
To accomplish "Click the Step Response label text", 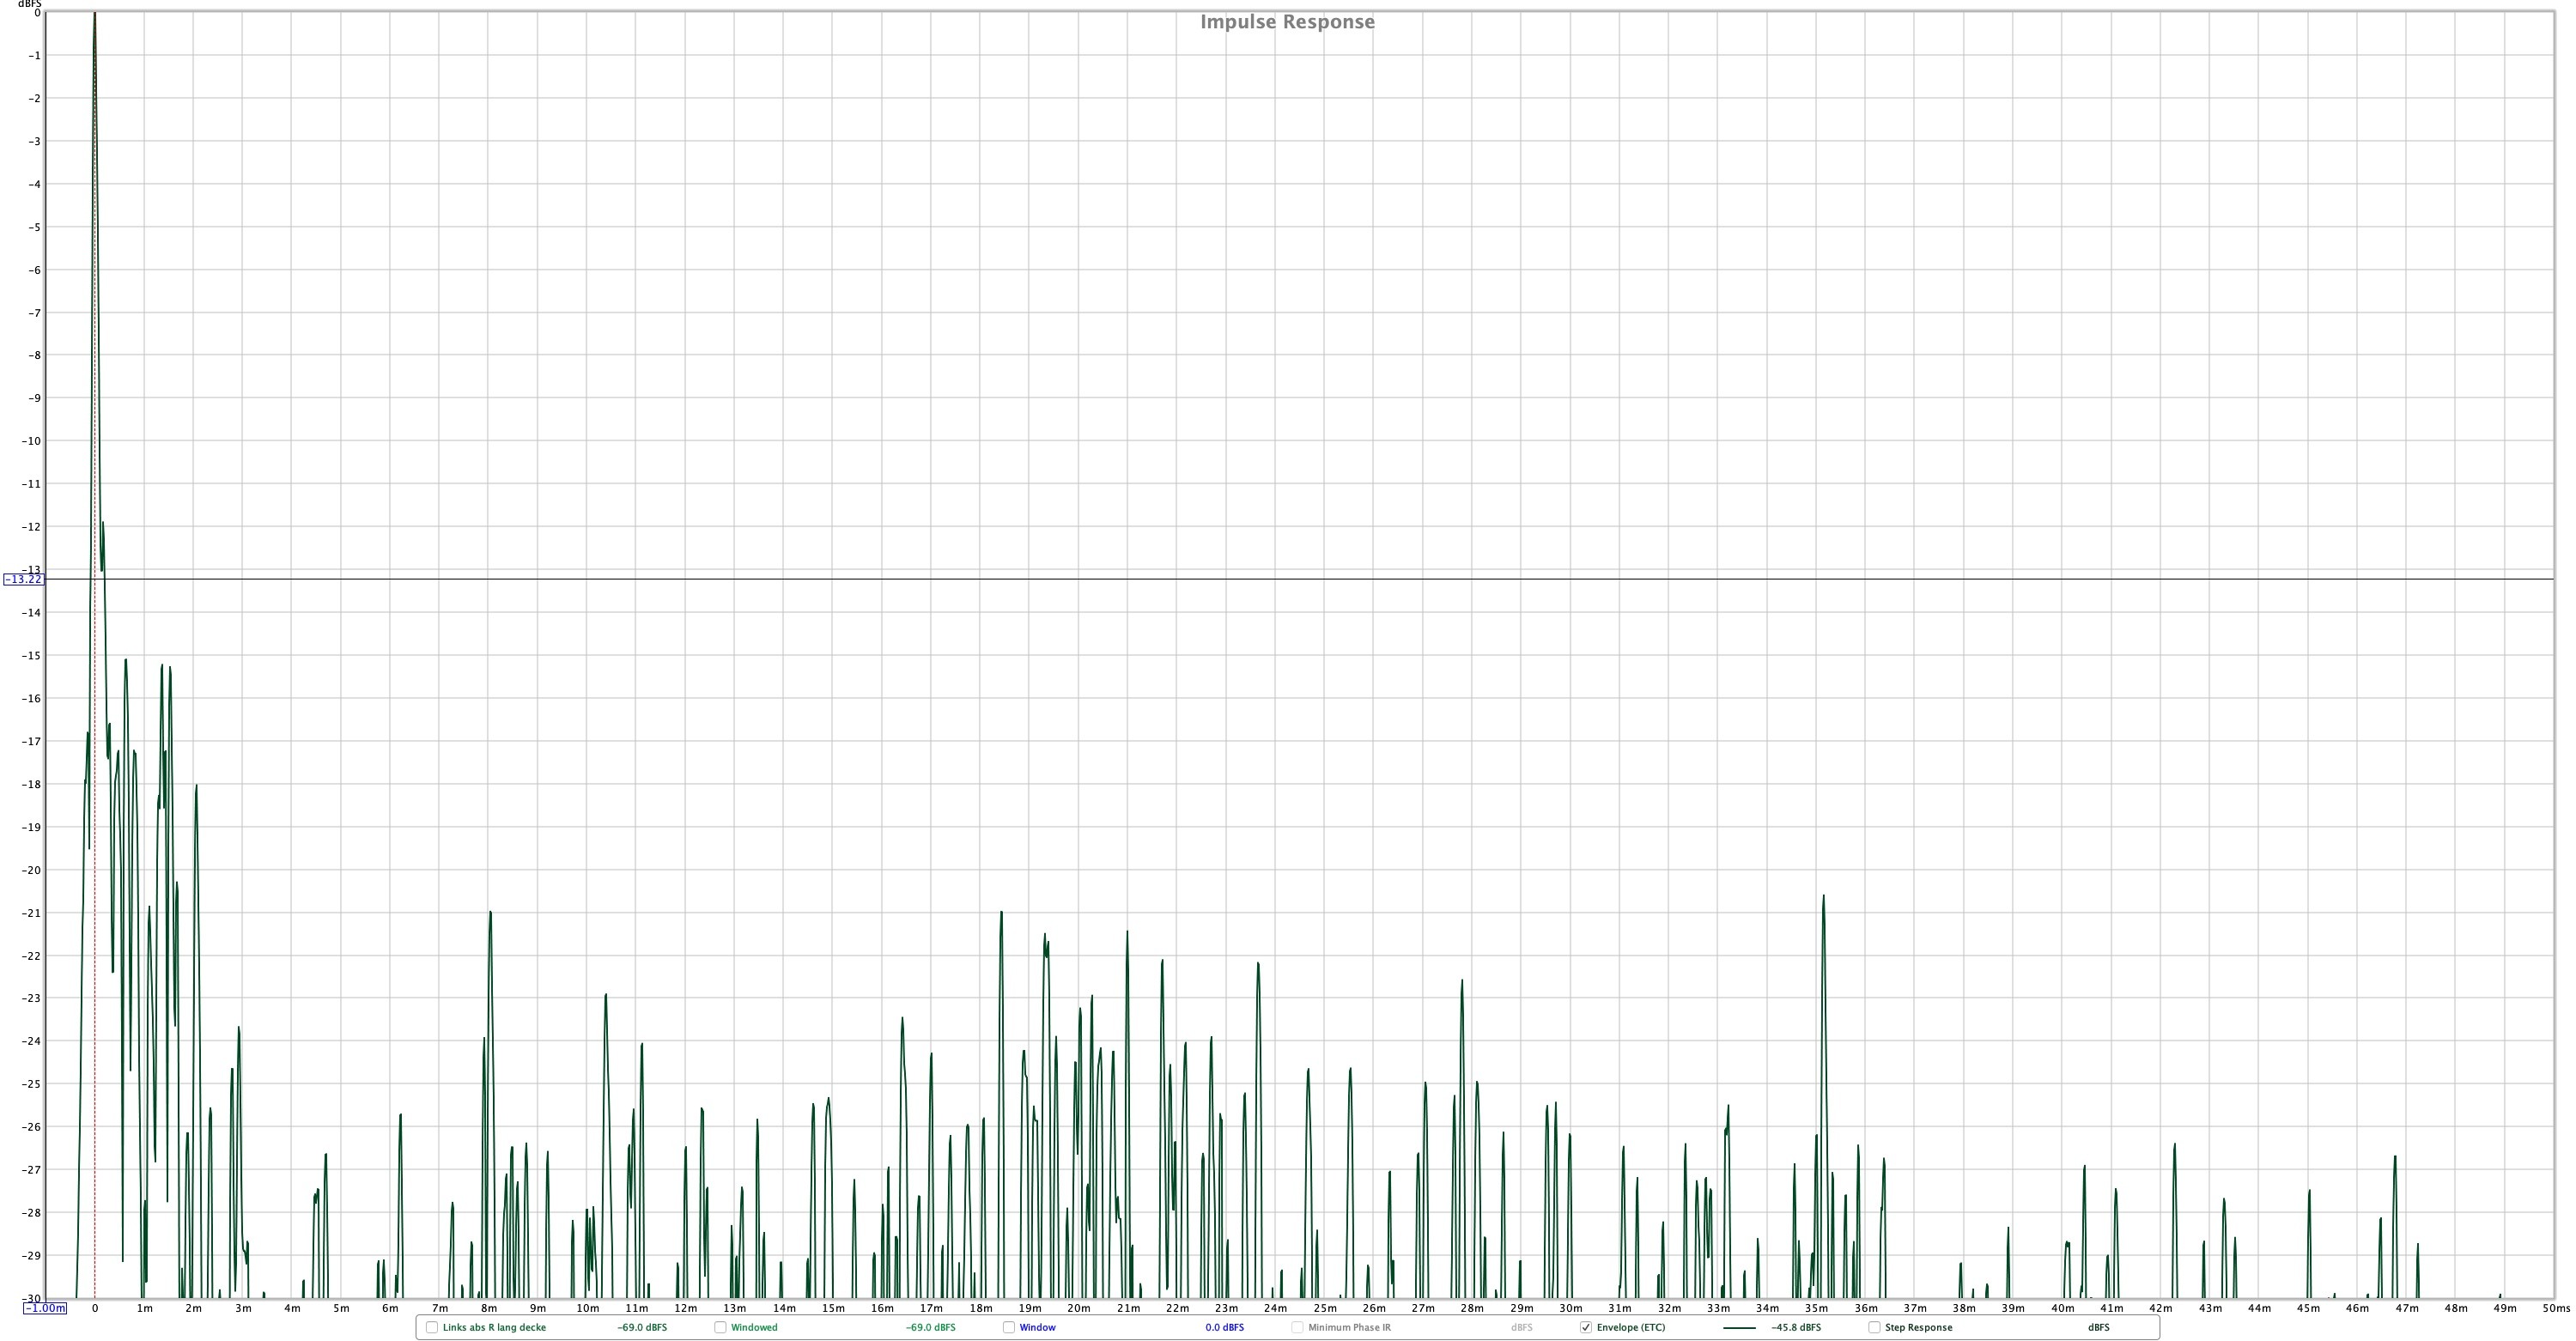I will click(x=1918, y=1327).
